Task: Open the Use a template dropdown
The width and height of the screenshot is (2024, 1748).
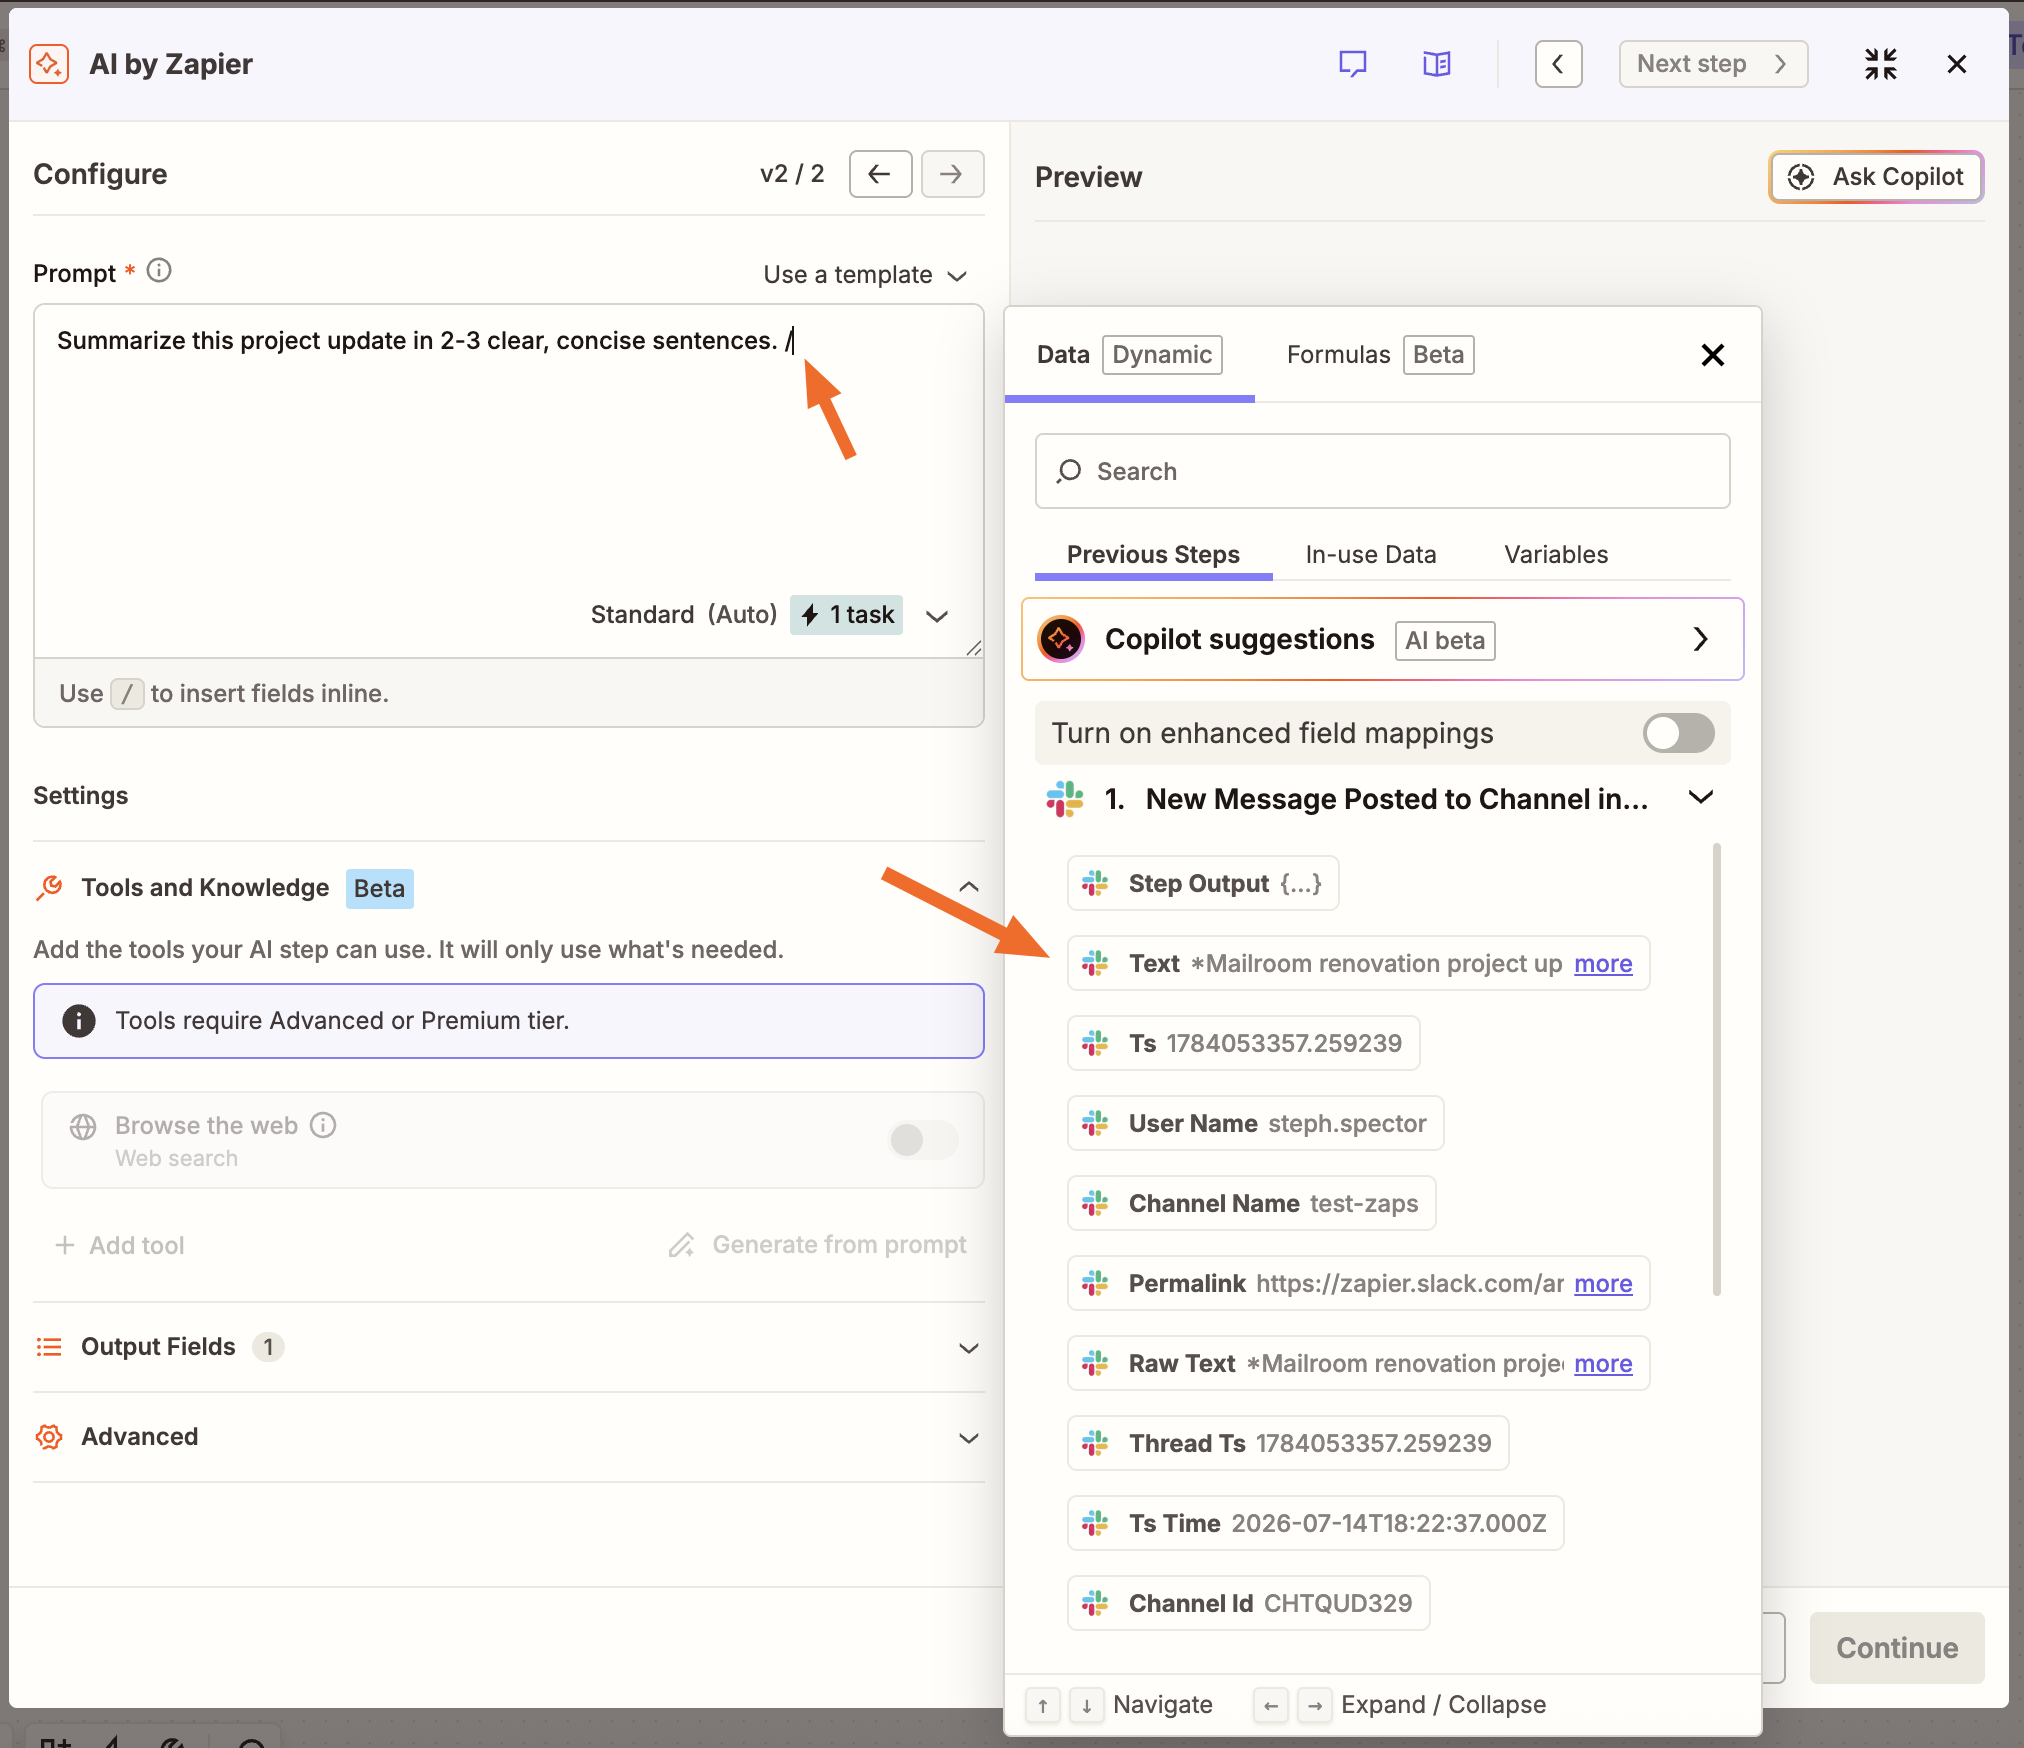Action: pos(865,275)
